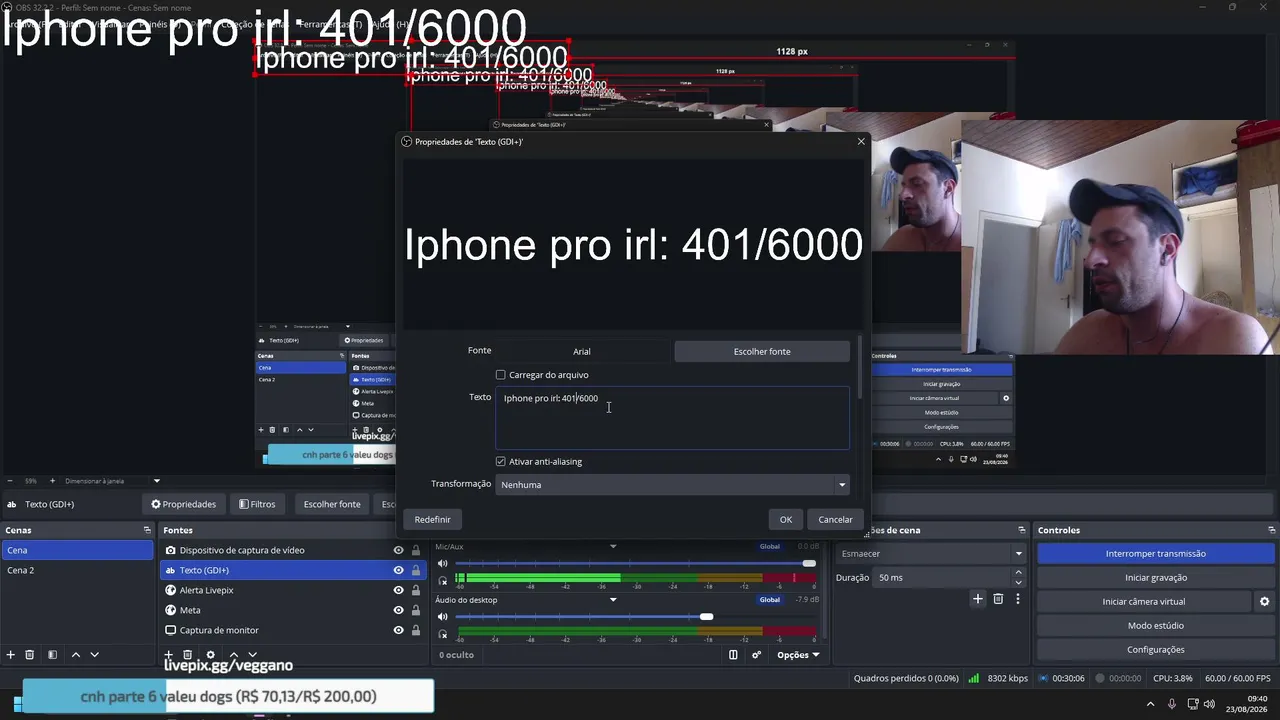1280x720 pixels.
Task: Open the transition properties three-dot menu
Action: point(1018,599)
